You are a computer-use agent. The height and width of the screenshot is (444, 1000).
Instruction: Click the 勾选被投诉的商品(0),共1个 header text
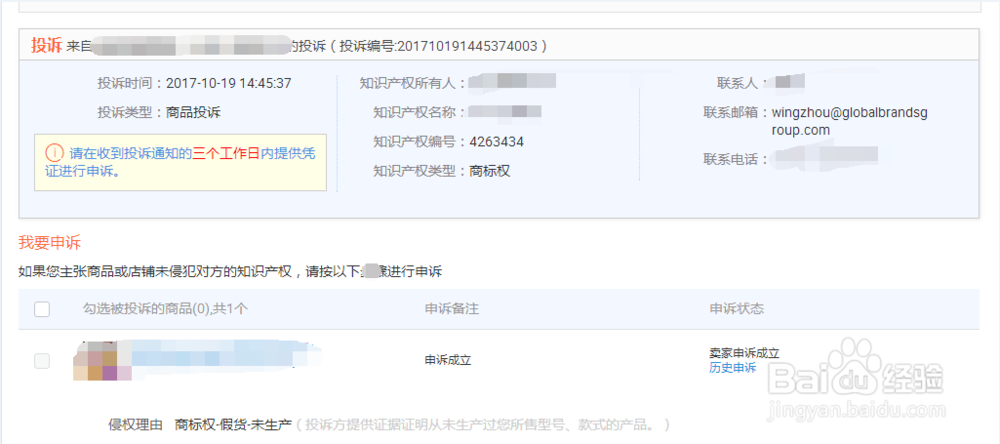pos(165,309)
